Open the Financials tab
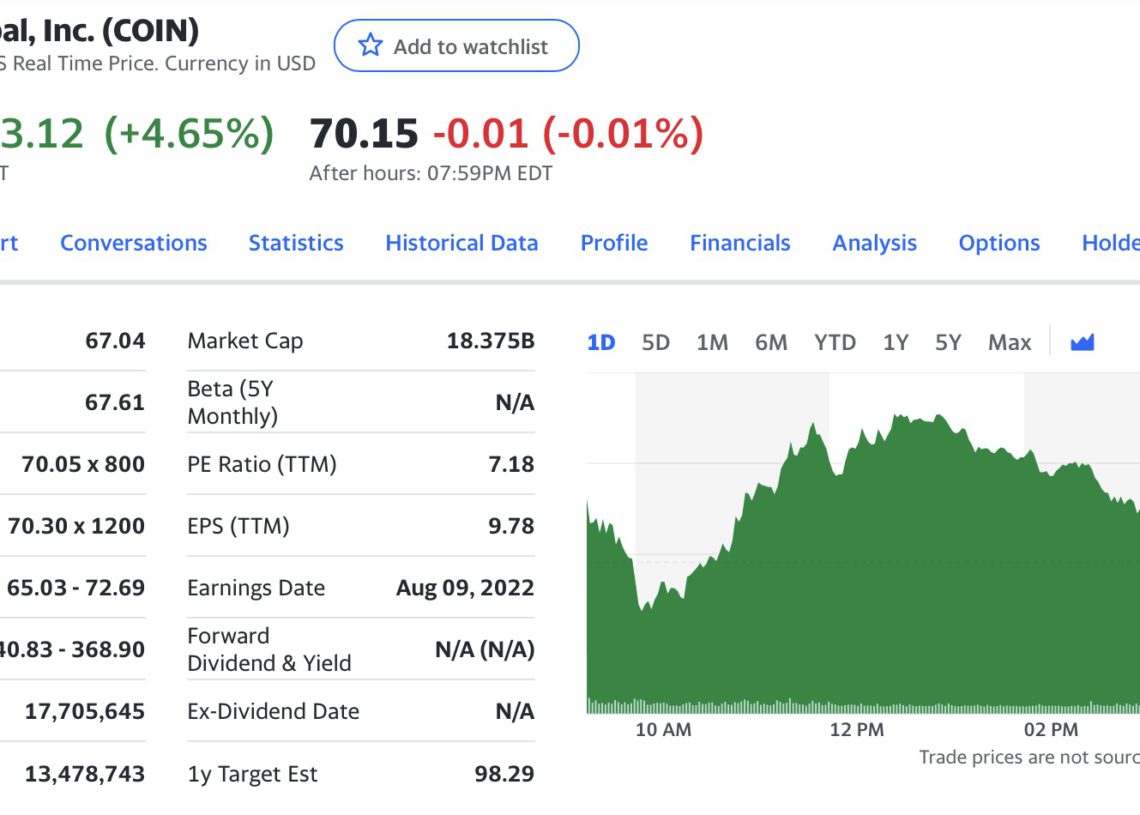This screenshot has width=1140, height=815. tap(739, 243)
